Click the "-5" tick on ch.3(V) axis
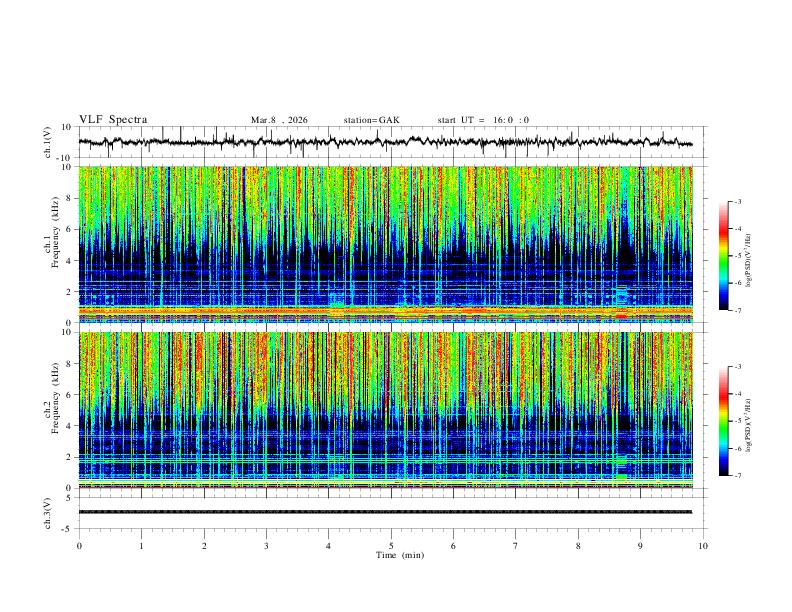 [x=67, y=529]
